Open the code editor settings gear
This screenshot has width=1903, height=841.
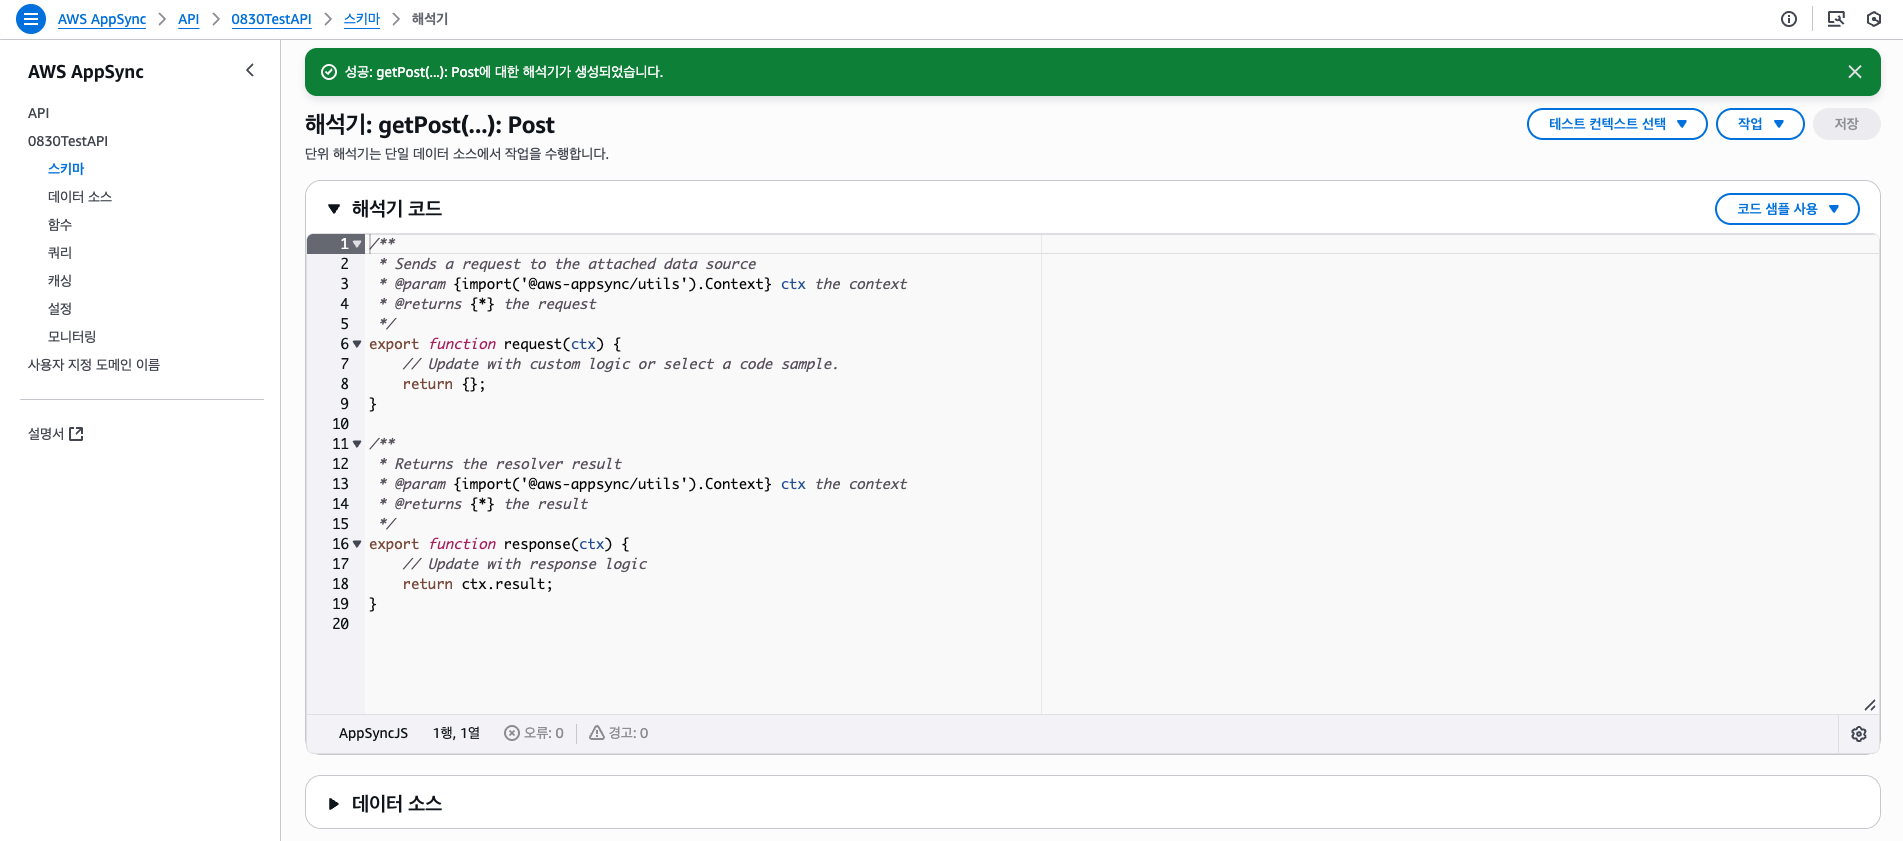1859,734
